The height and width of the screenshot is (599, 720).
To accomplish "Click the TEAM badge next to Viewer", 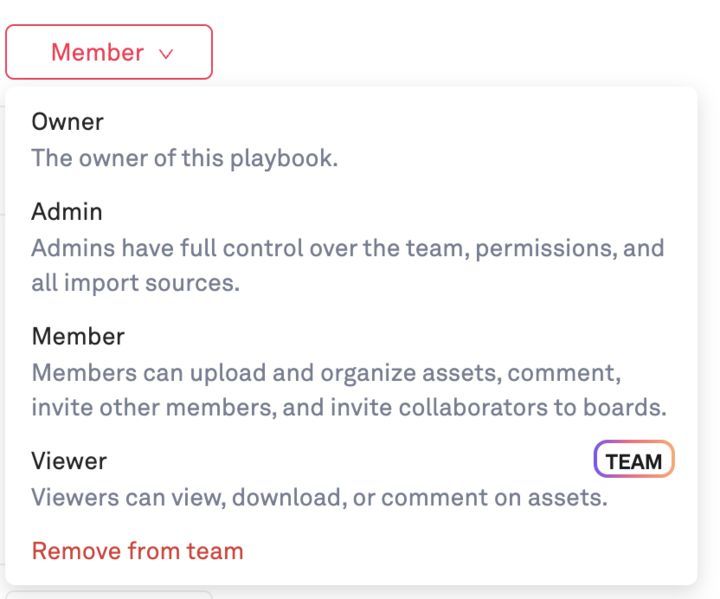I will 634,459.
